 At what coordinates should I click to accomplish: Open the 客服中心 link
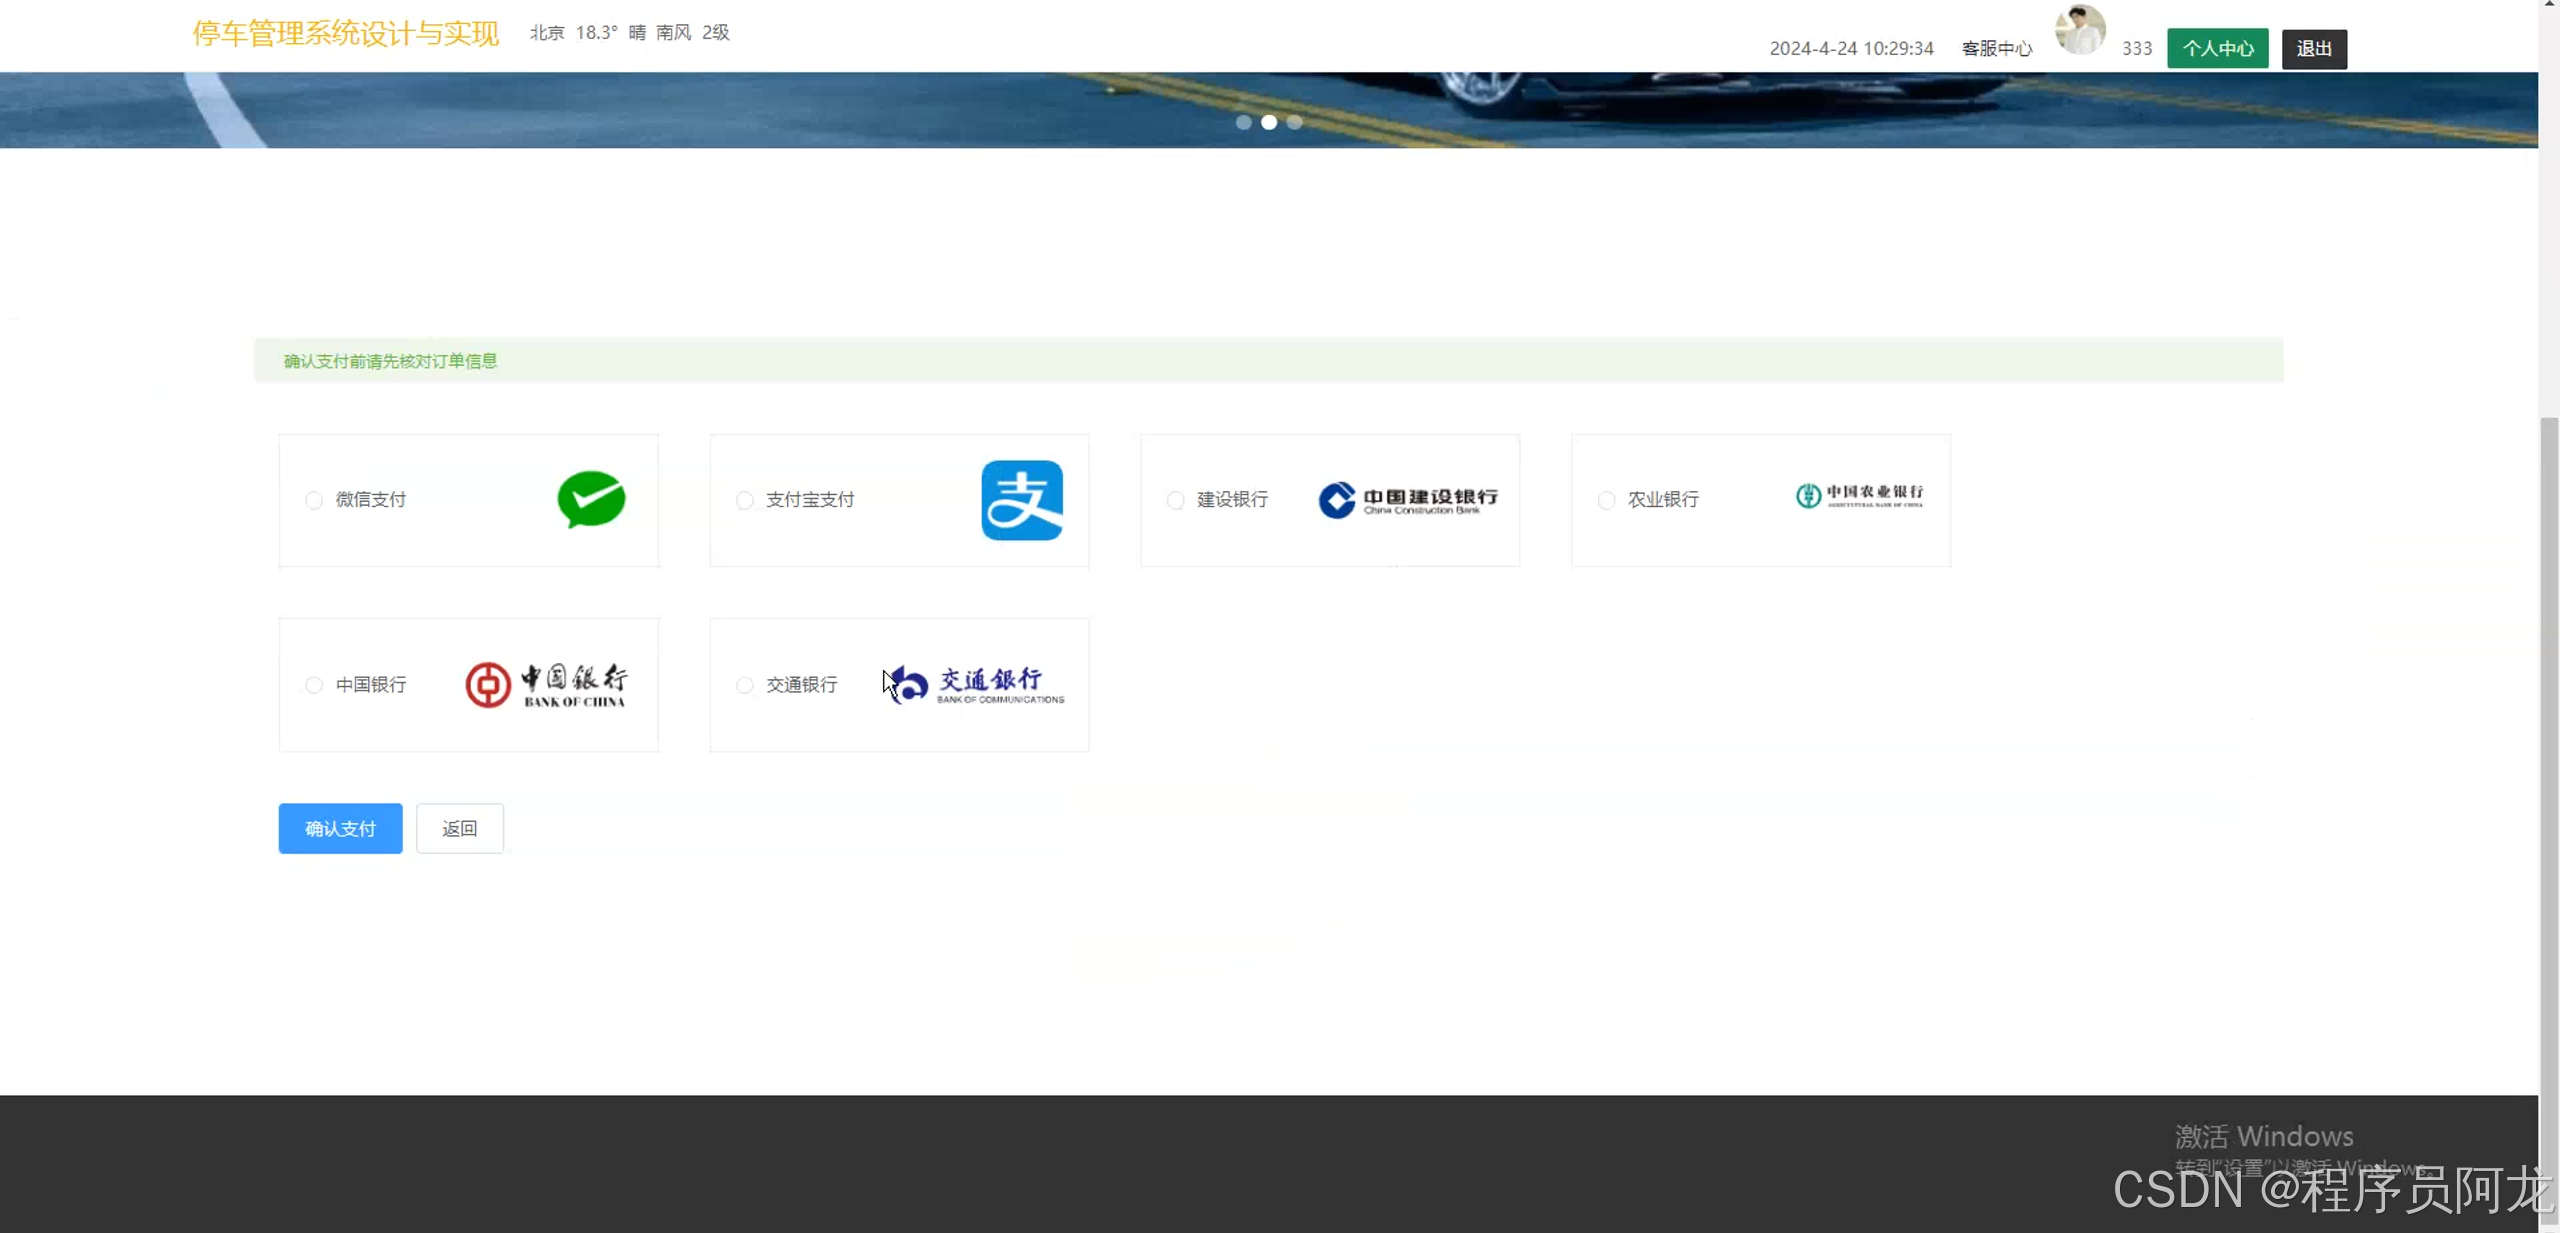point(1996,48)
